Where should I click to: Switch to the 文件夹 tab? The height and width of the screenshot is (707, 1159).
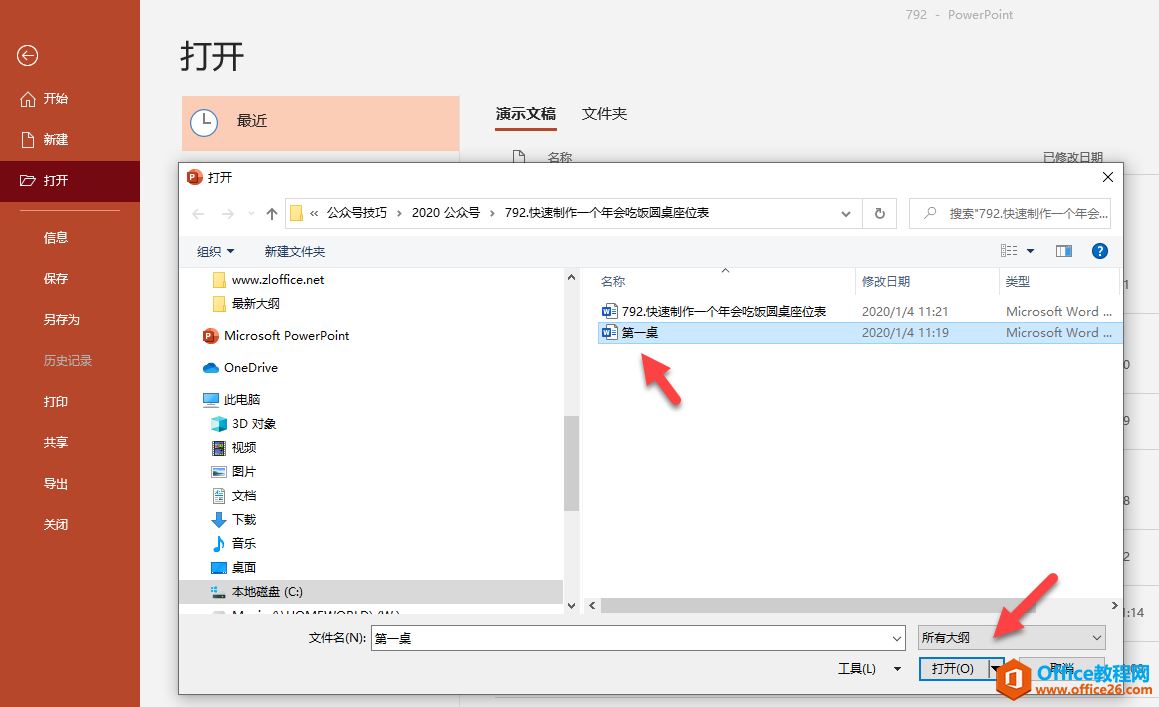tap(604, 114)
